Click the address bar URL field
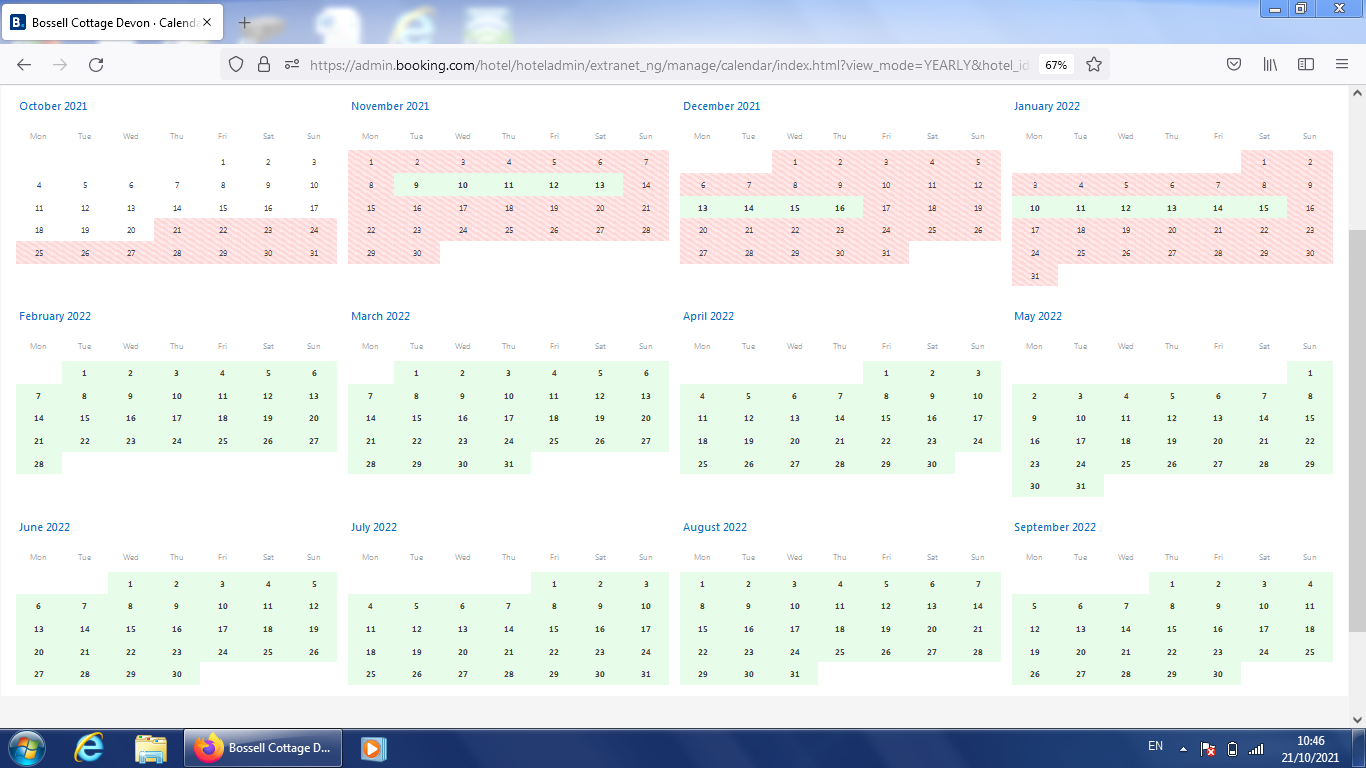1366x768 pixels. tap(660, 64)
